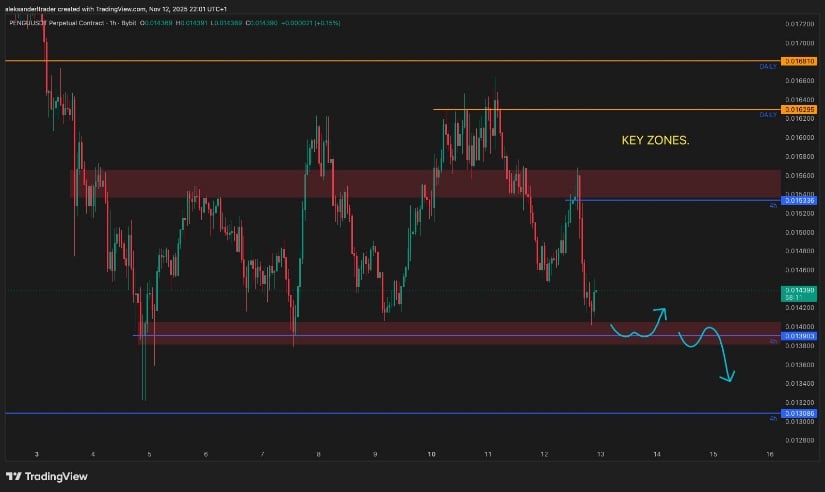Click the orange 0.016810 price label
This screenshot has height=492, width=825.
click(x=800, y=61)
